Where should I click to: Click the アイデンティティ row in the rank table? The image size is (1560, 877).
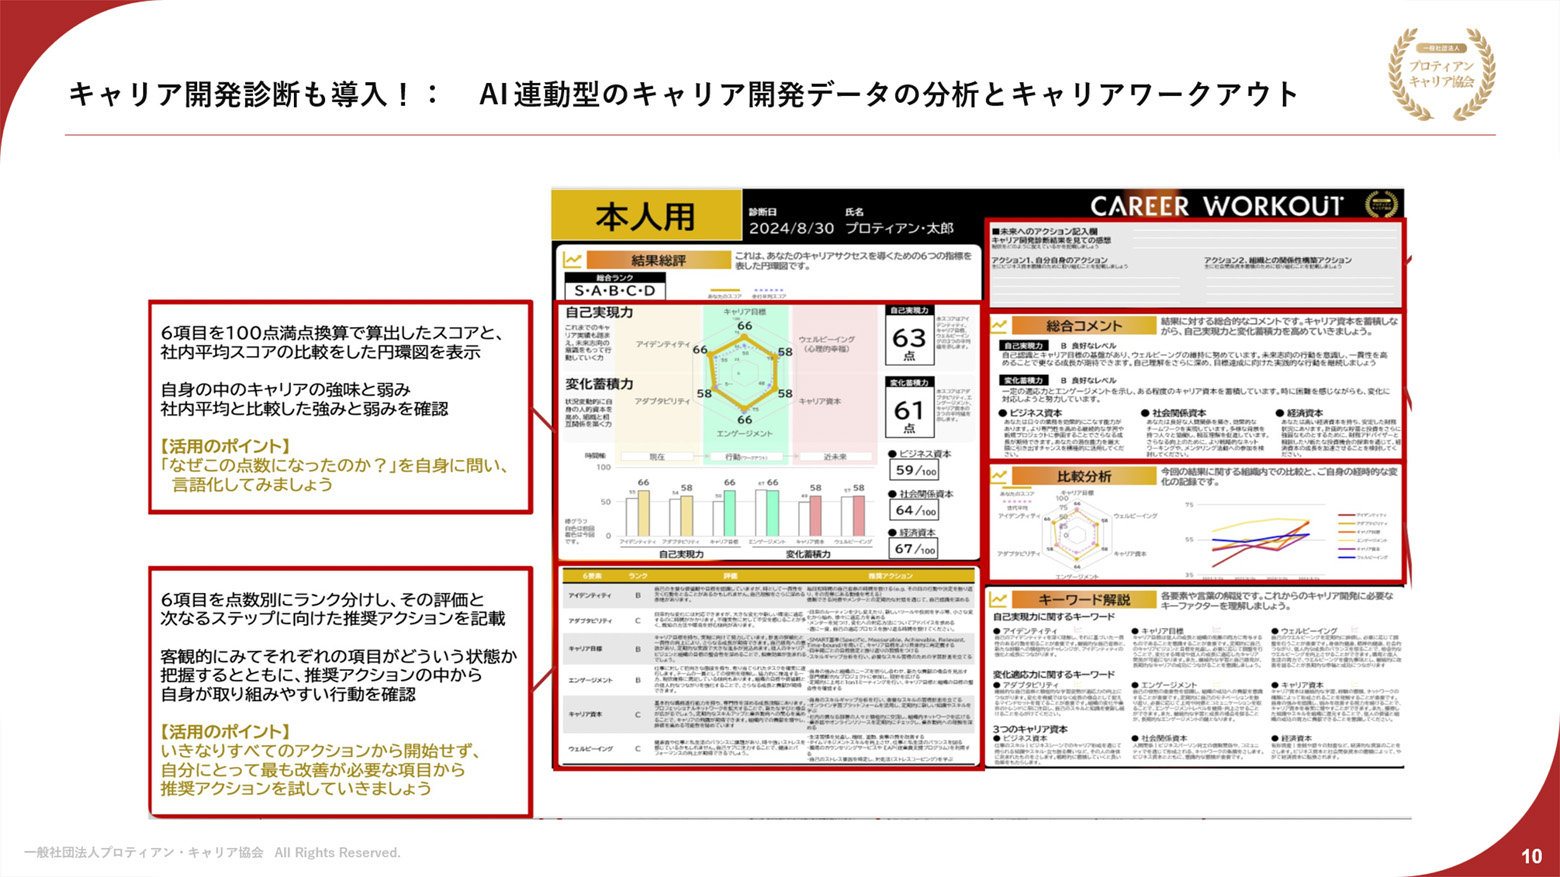coord(766,596)
